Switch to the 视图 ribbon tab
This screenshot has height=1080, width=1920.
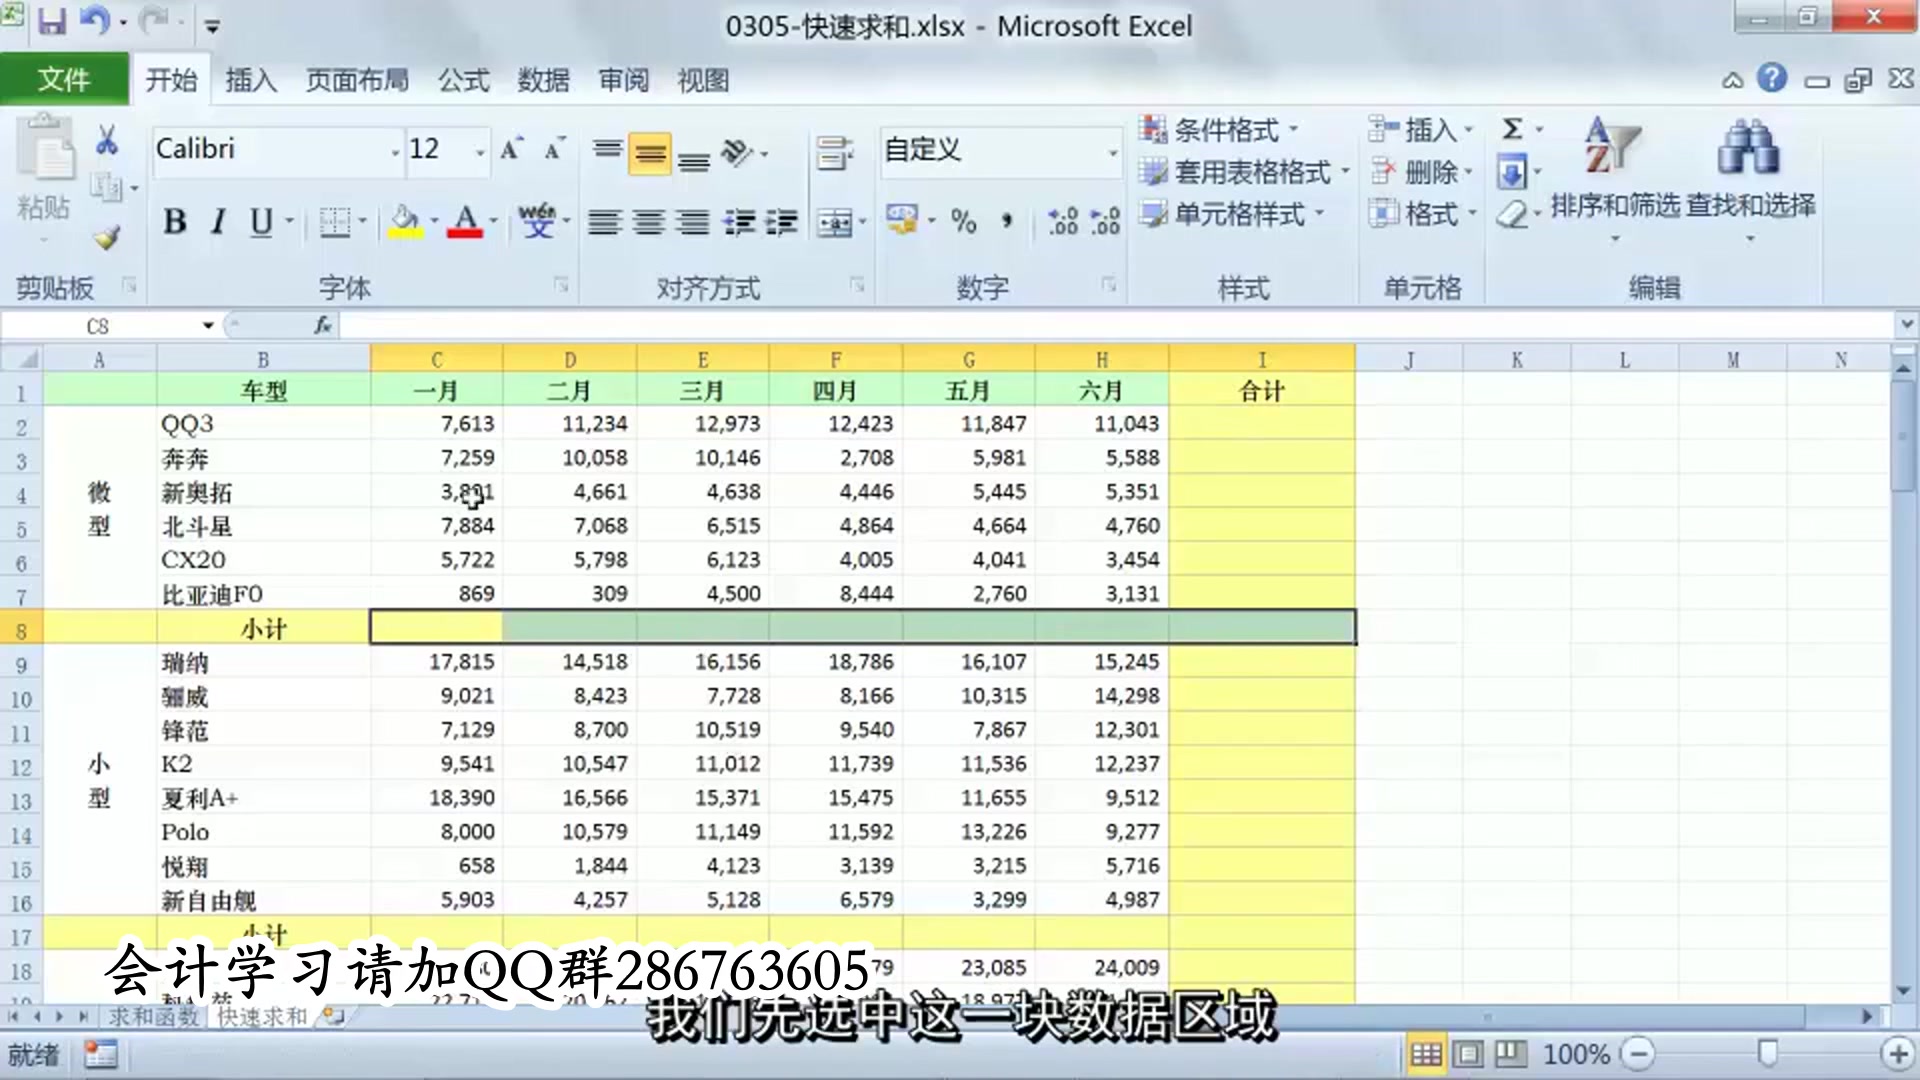click(703, 80)
